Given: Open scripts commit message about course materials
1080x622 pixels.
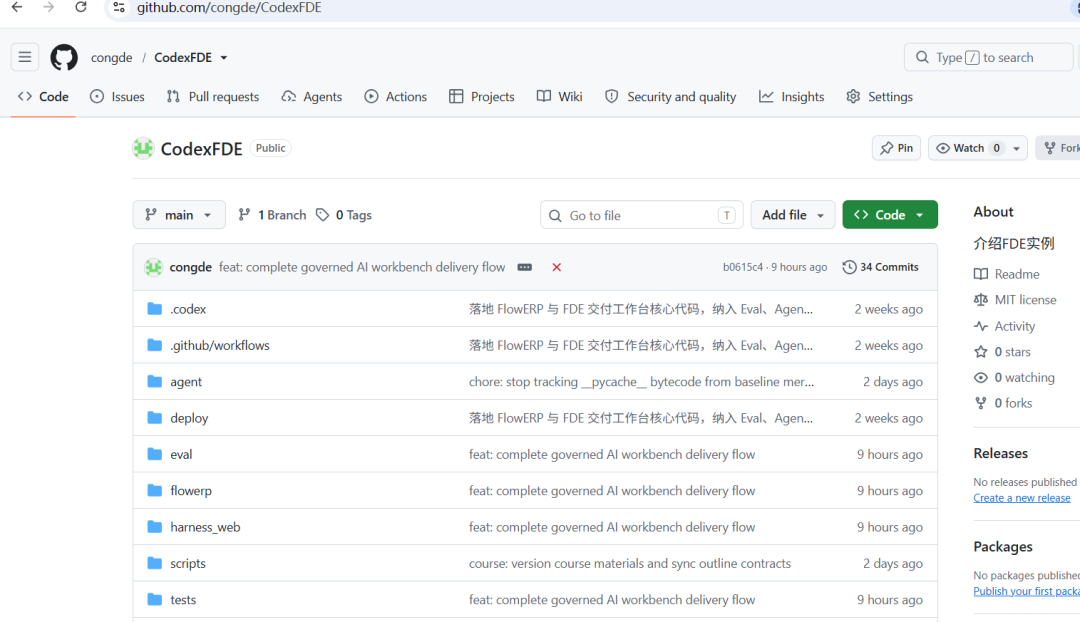Looking at the screenshot, I should point(630,563).
